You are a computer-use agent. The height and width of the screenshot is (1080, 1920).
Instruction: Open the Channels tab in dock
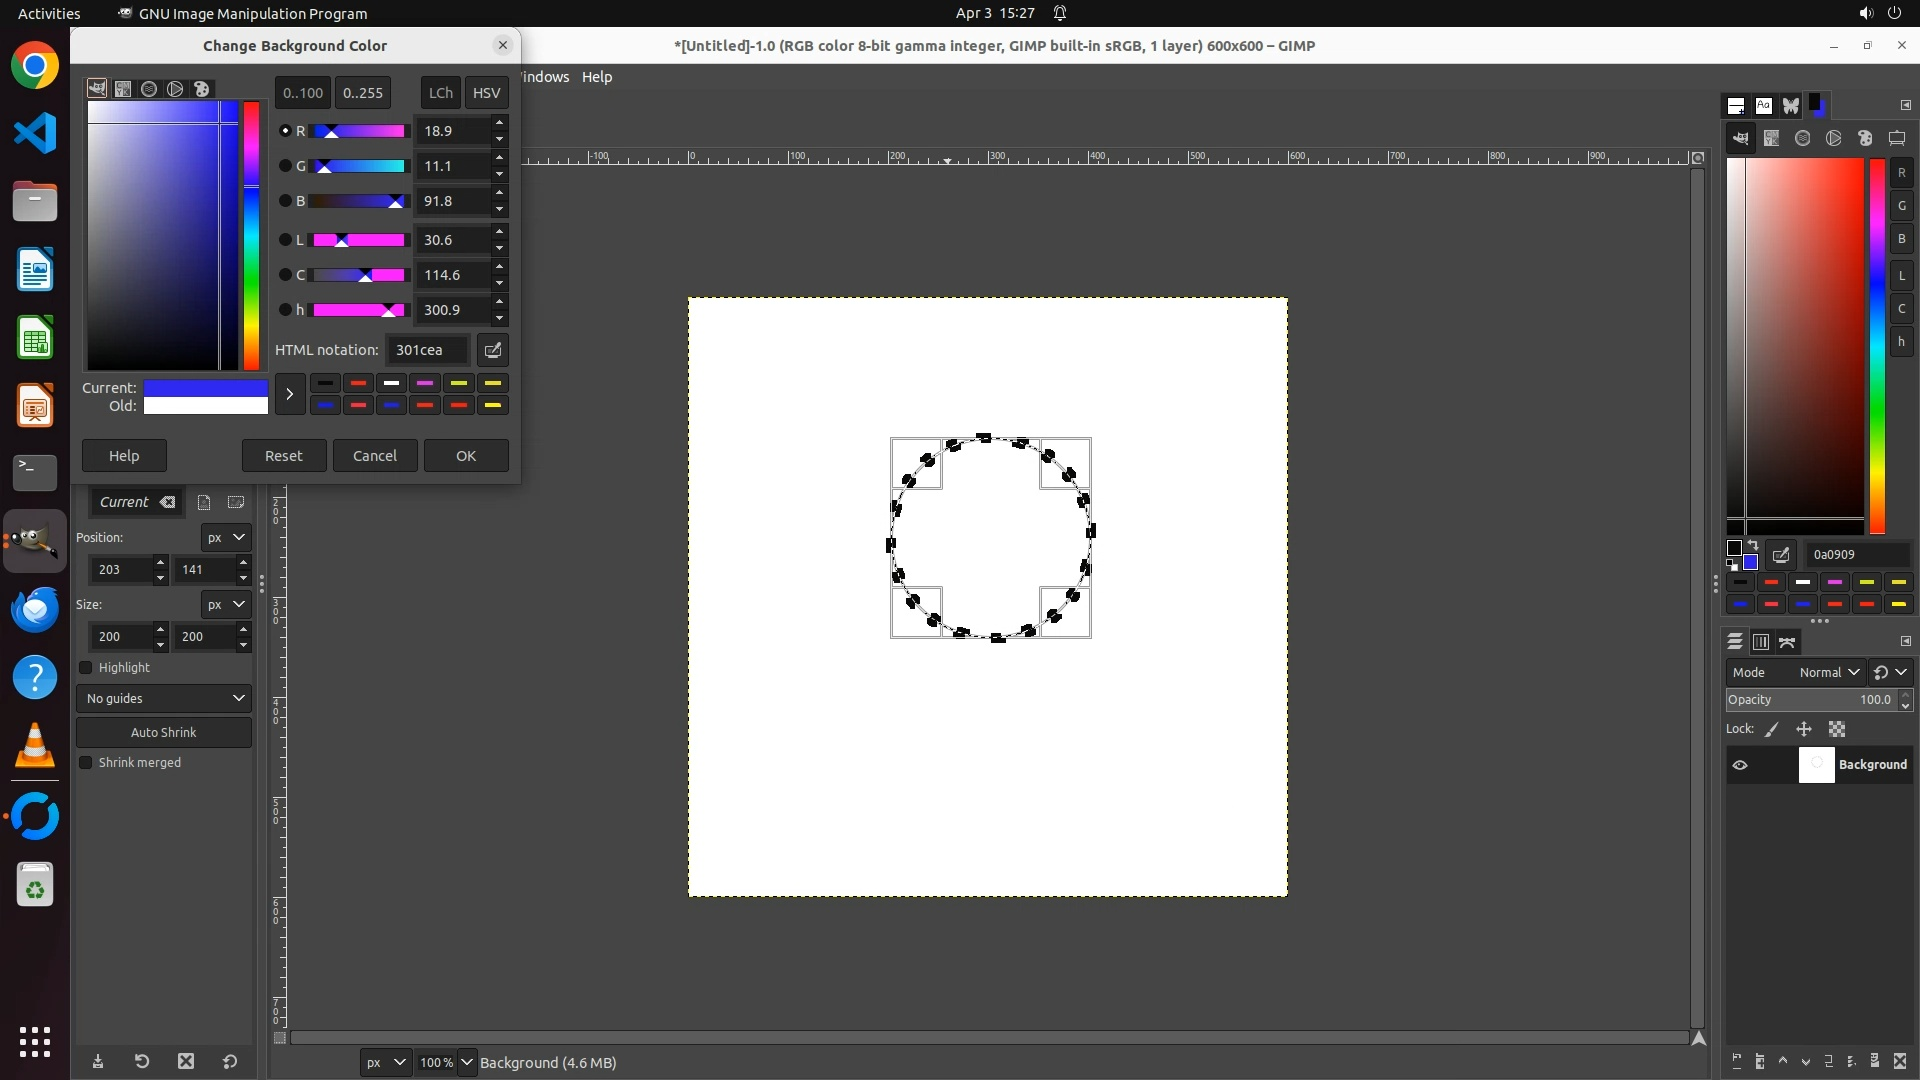click(x=1761, y=642)
